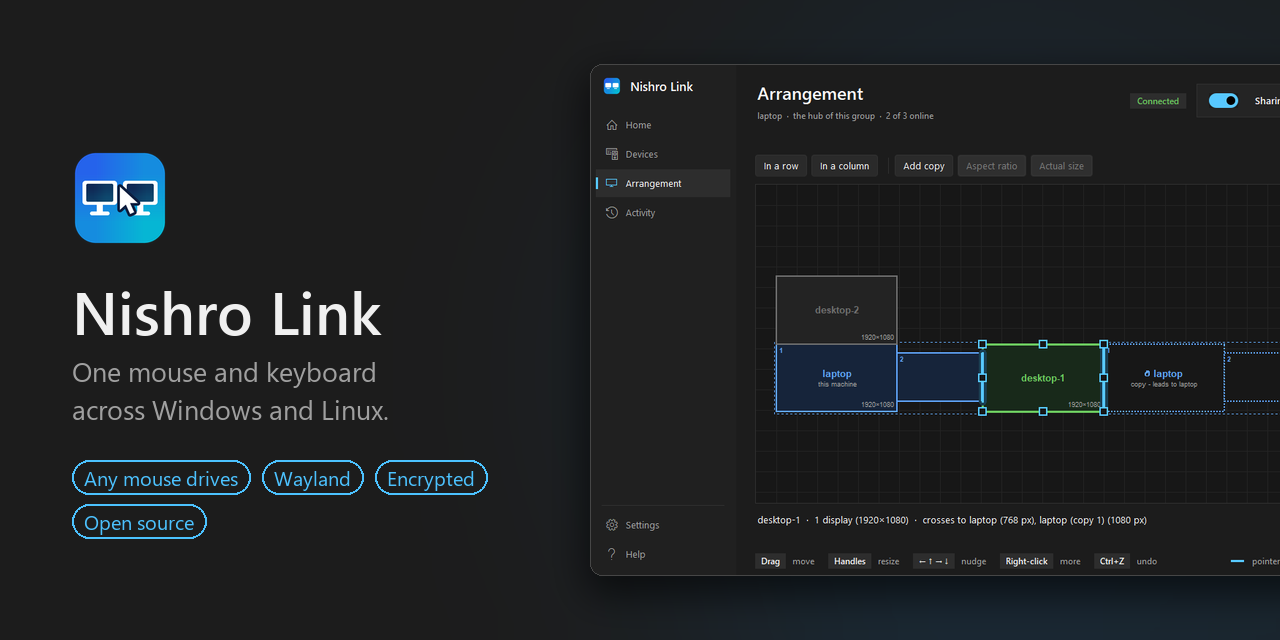Click the '1 display (1920×1080)' status text
The image size is (1280, 640).
click(861, 520)
